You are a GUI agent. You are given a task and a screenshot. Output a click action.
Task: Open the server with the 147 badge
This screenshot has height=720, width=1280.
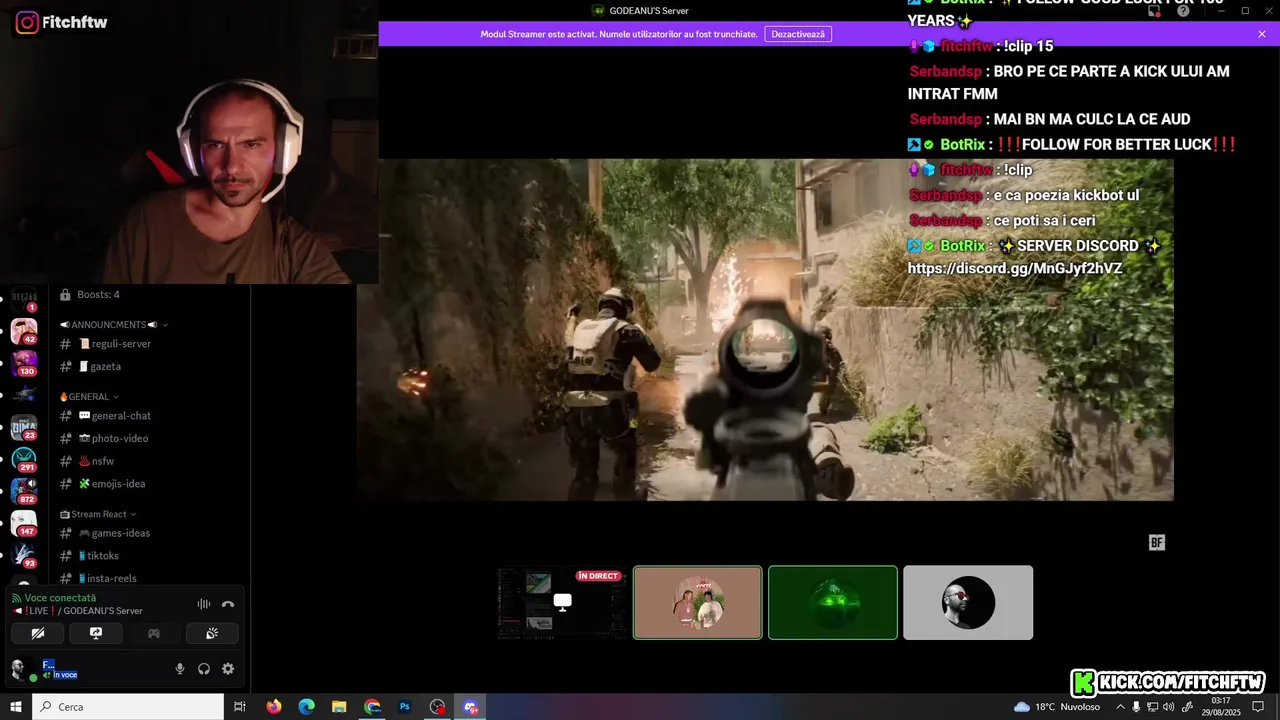click(24, 523)
